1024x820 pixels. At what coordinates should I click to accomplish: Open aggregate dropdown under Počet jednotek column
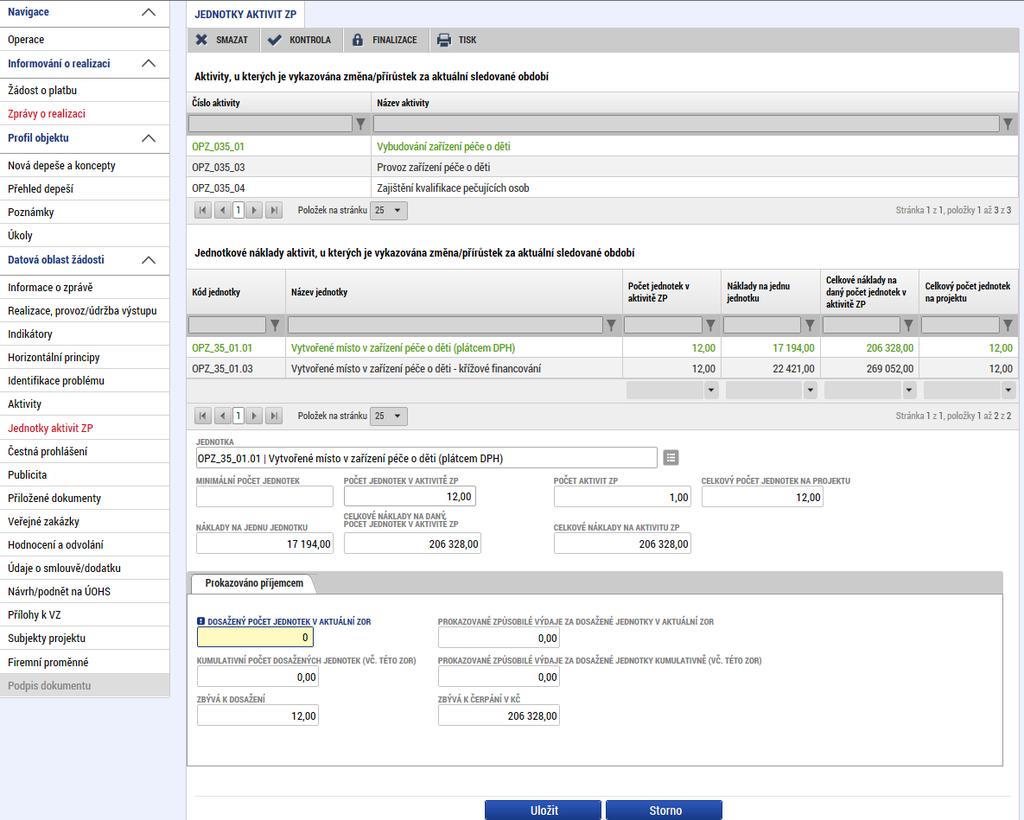pyautogui.click(x=711, y=390)
